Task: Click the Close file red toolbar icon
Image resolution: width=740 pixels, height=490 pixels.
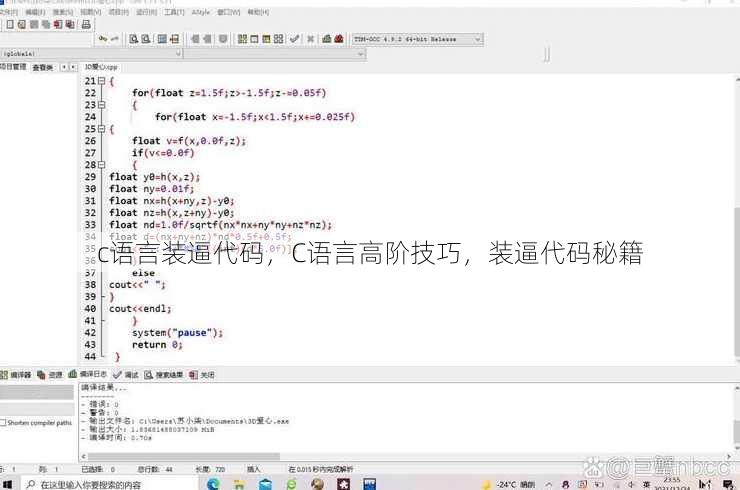Action: tap(58, 25)
